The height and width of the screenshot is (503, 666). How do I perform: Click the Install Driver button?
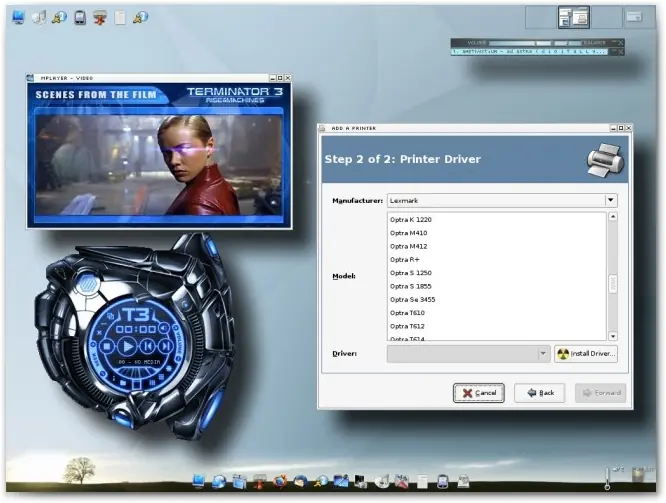coord(586,353)
